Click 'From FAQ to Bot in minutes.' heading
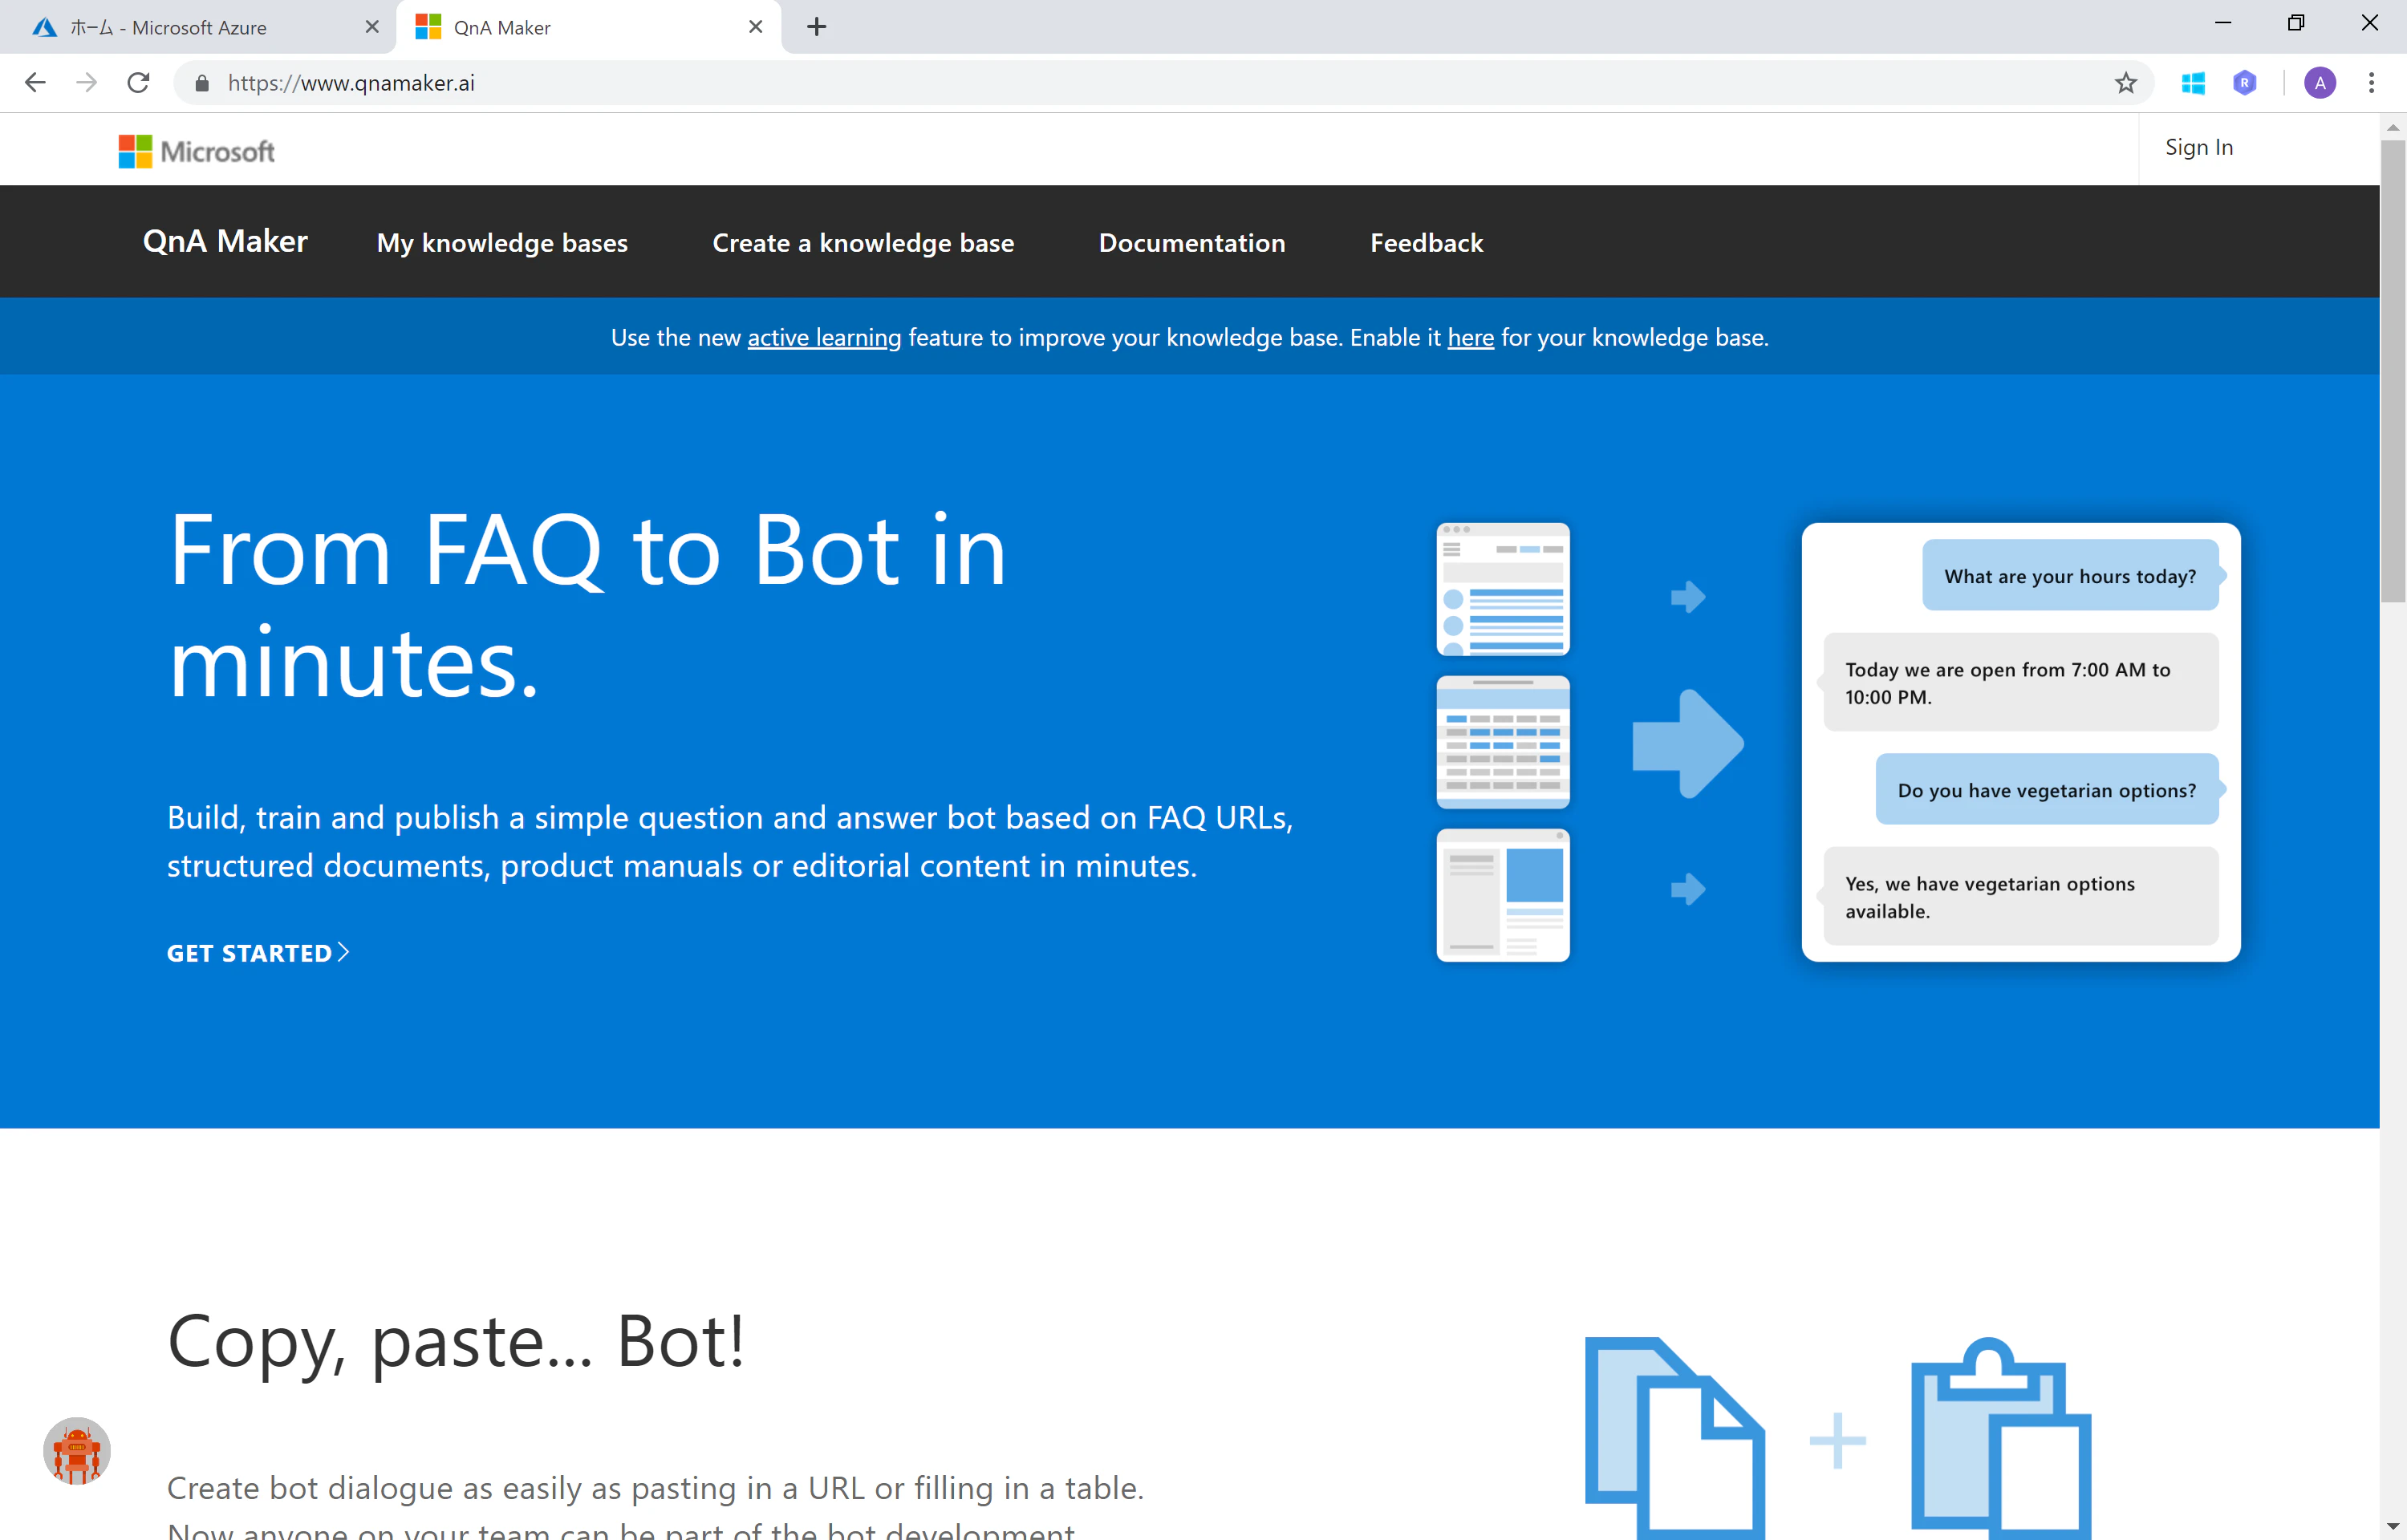The image size is (2407, 1540). (587, 605)
